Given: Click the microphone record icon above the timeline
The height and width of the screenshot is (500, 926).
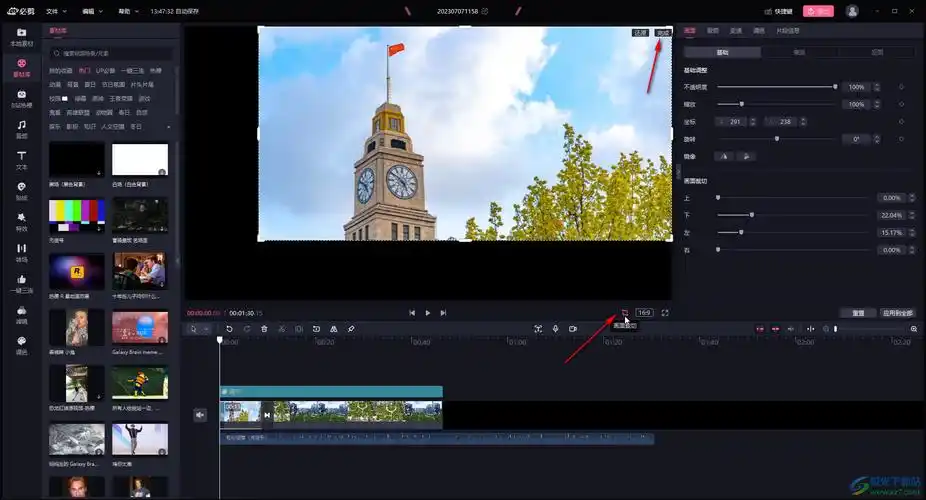Looking at the screenshot, I should pyautogui.click(x=555, y=329).
